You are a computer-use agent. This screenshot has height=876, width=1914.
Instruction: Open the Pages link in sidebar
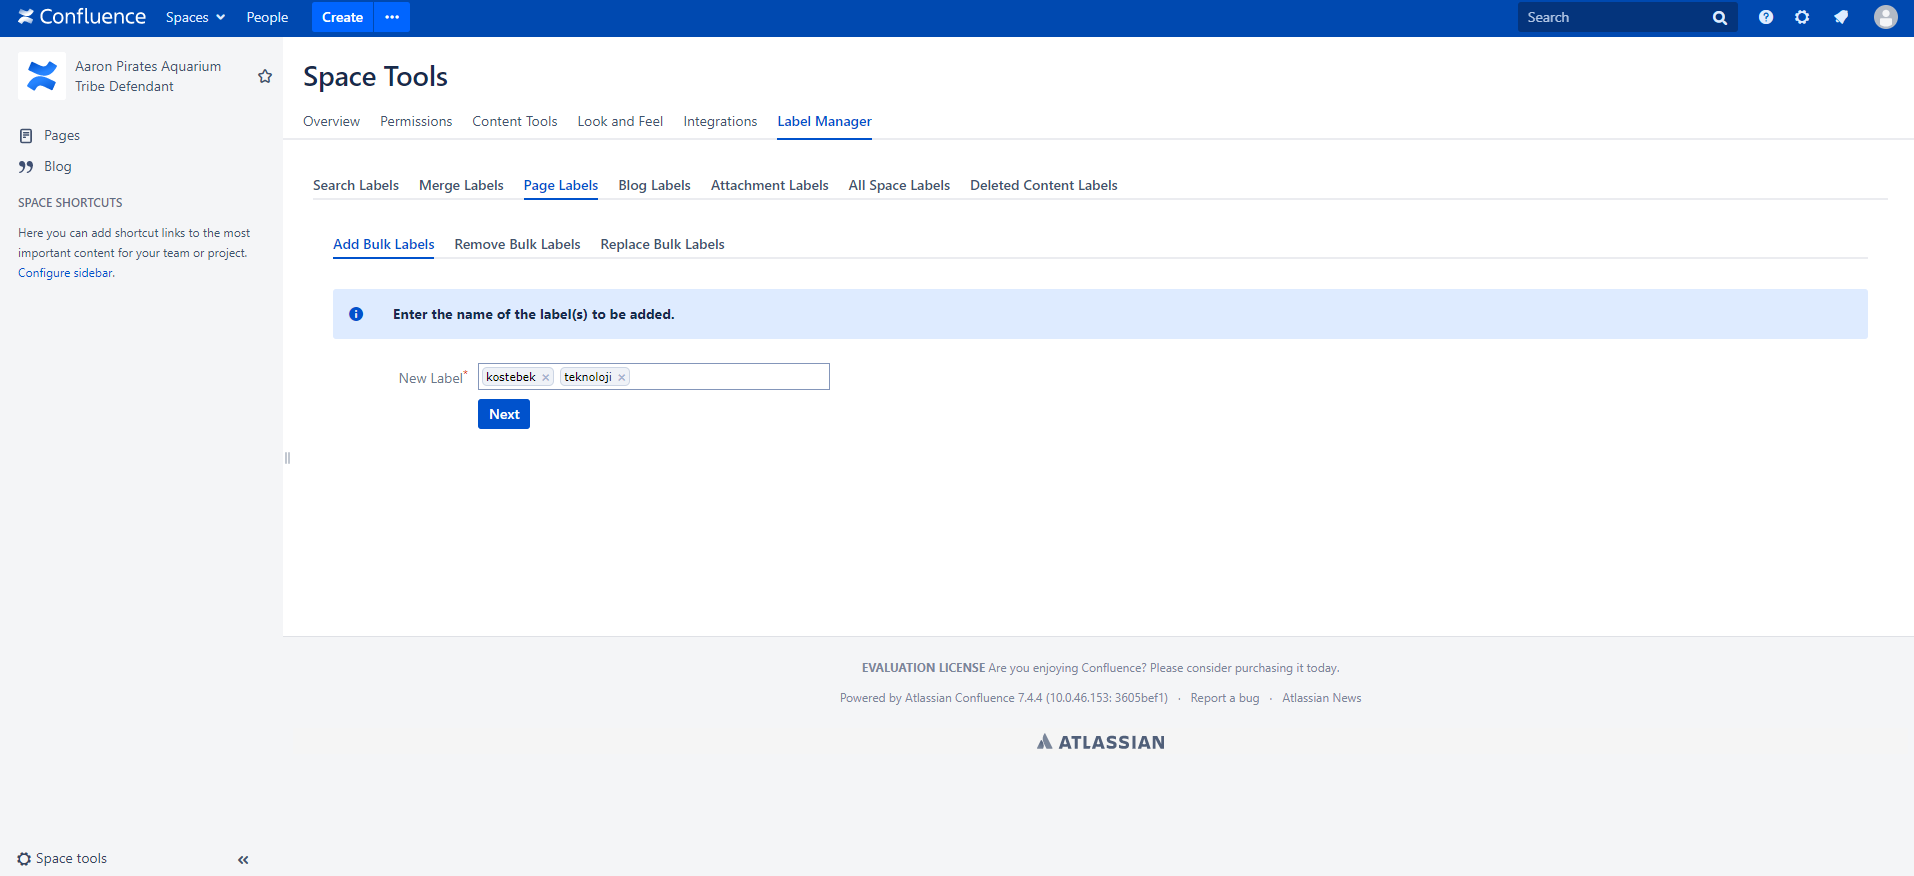[x=62, y=135]
